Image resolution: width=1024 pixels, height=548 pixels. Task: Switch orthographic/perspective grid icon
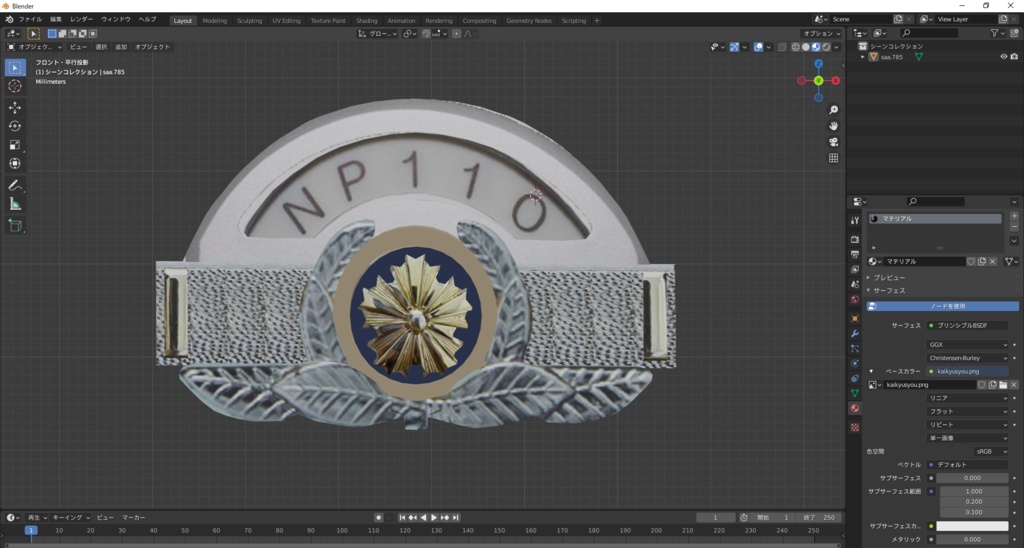click(833, 158)
